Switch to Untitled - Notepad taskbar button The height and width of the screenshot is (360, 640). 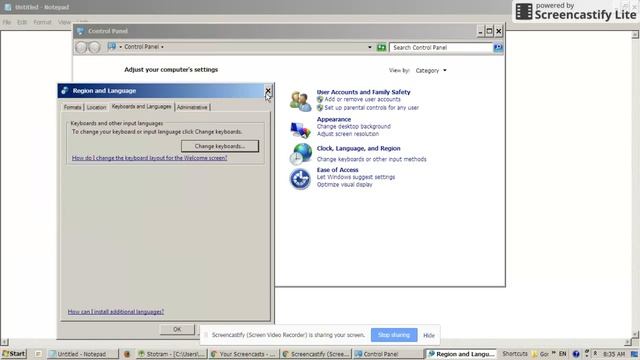[82, 354]
